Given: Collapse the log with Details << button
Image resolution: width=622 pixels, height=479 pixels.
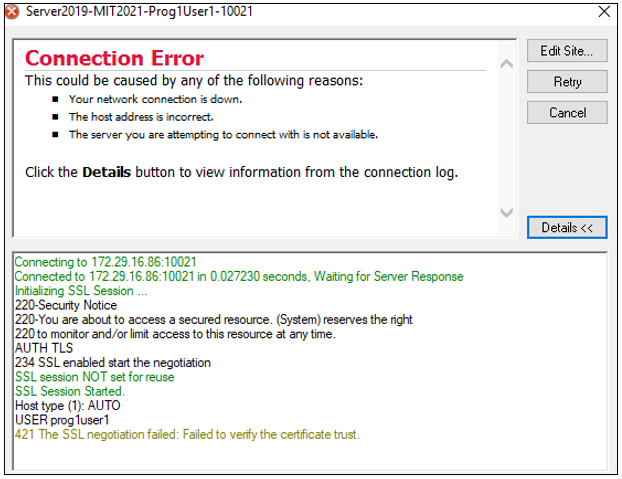Looking at the screenshot, I should pyautogui.click(x=566, y=228).
